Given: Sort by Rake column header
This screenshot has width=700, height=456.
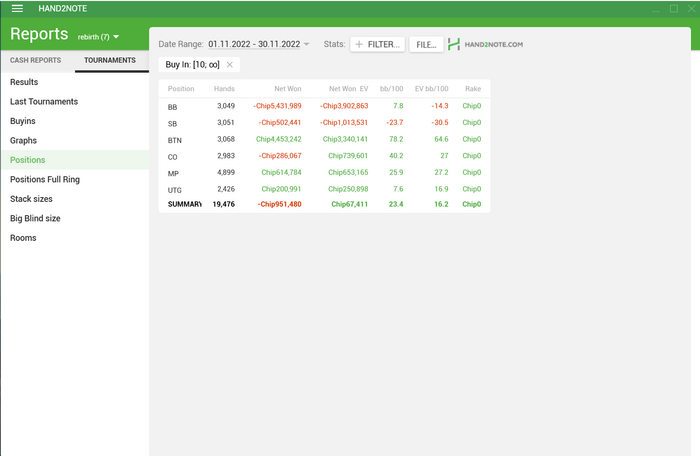Looking at the screenshot, I should click(473, 89).
